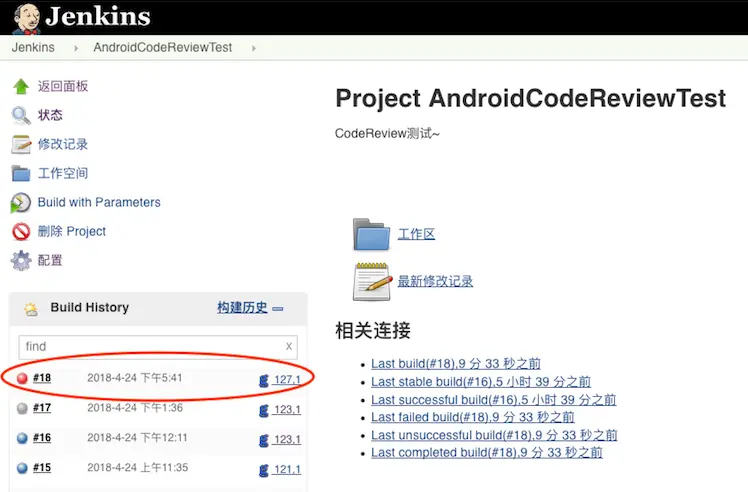Image resolution: width=748 pixels, height=492 pixels.
Task: Open the Last build(#18) link
Action: 456,364
